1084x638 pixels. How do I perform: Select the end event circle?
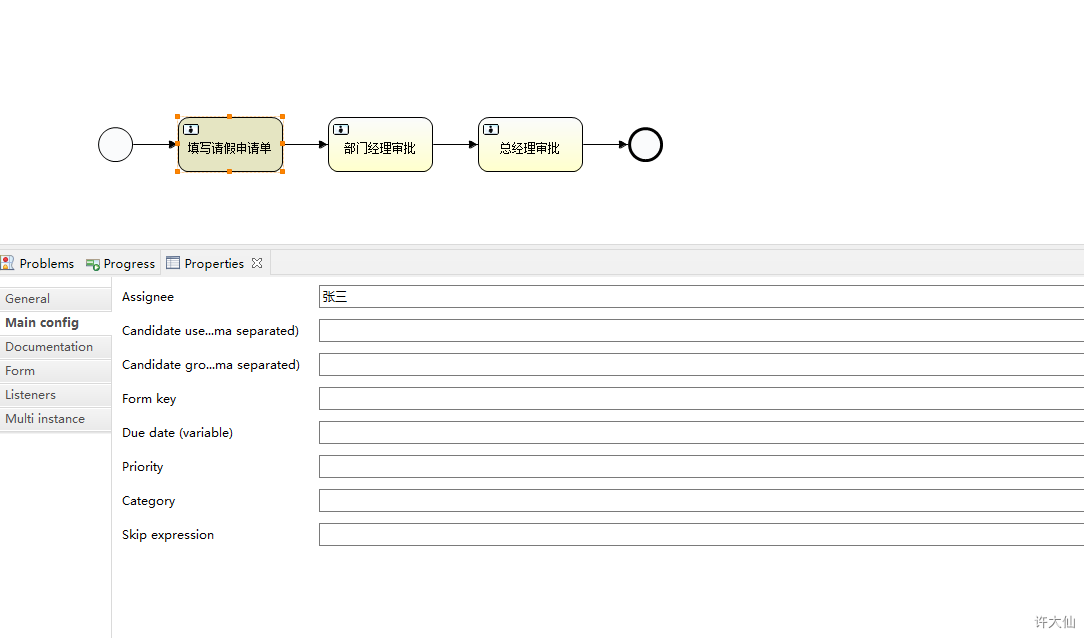(645, 144)
